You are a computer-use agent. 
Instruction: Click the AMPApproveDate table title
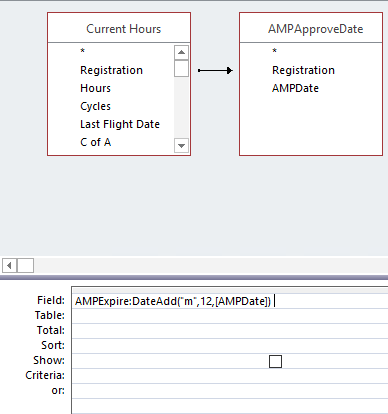coord(316,29)
